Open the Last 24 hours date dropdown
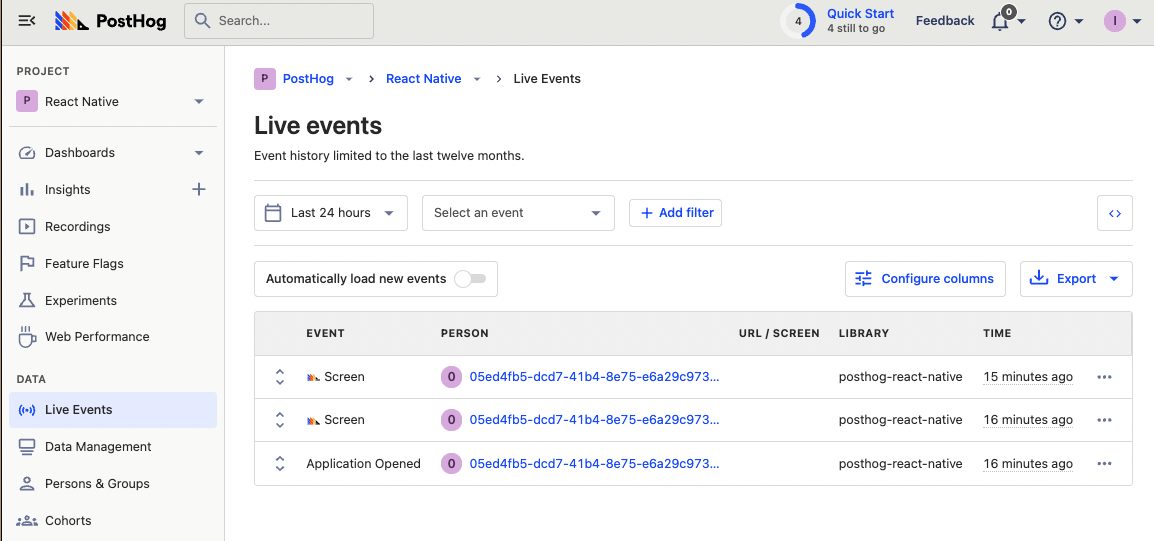Image resolution: width=1154 pixels, height=541 pixels. click(x=330, y=213)
